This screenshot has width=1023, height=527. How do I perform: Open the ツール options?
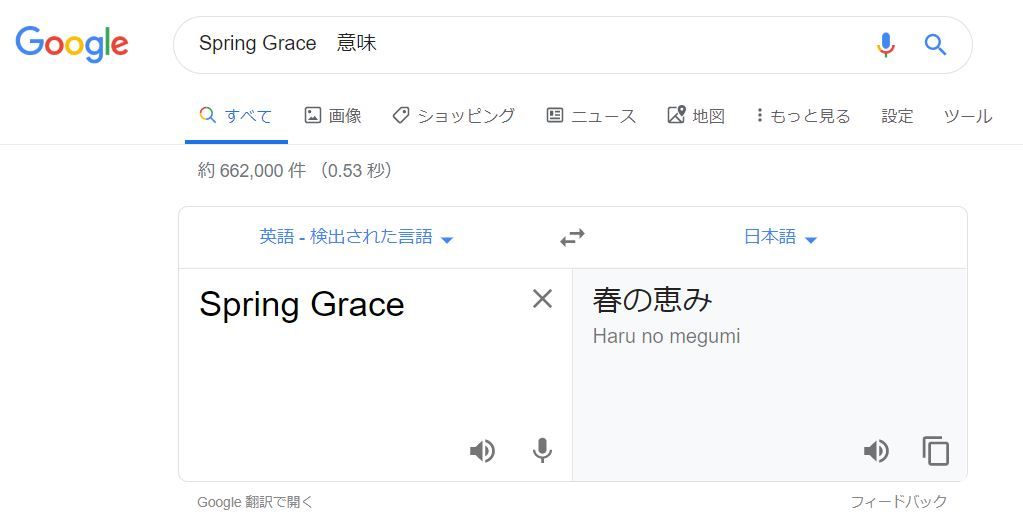[x=968, y=116]
